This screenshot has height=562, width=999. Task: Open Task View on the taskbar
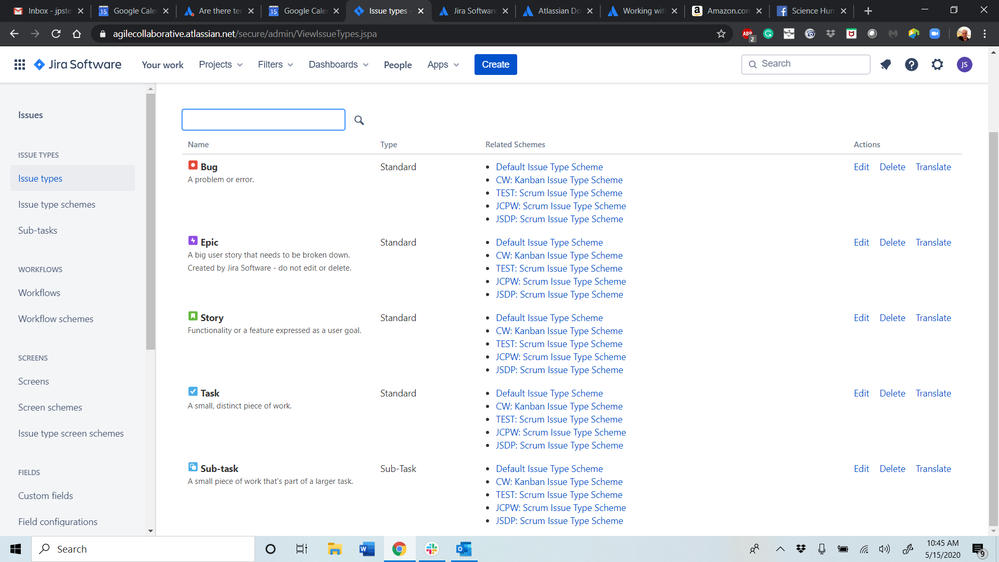[301, 549]
